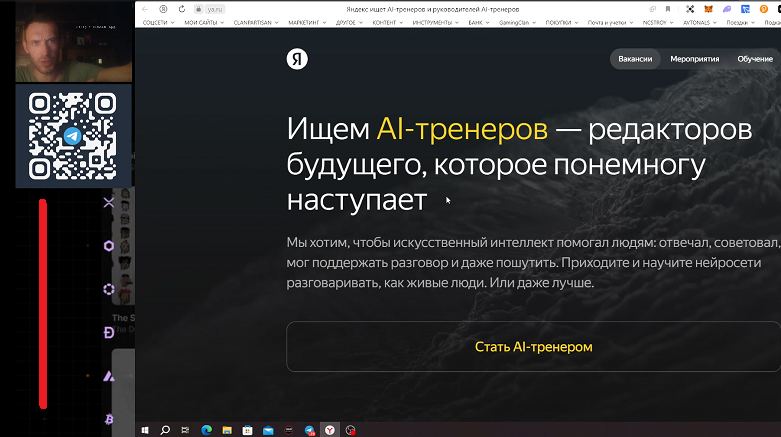
Task: Open Telegram from the taskbar
Action: [x=310, y=429]
